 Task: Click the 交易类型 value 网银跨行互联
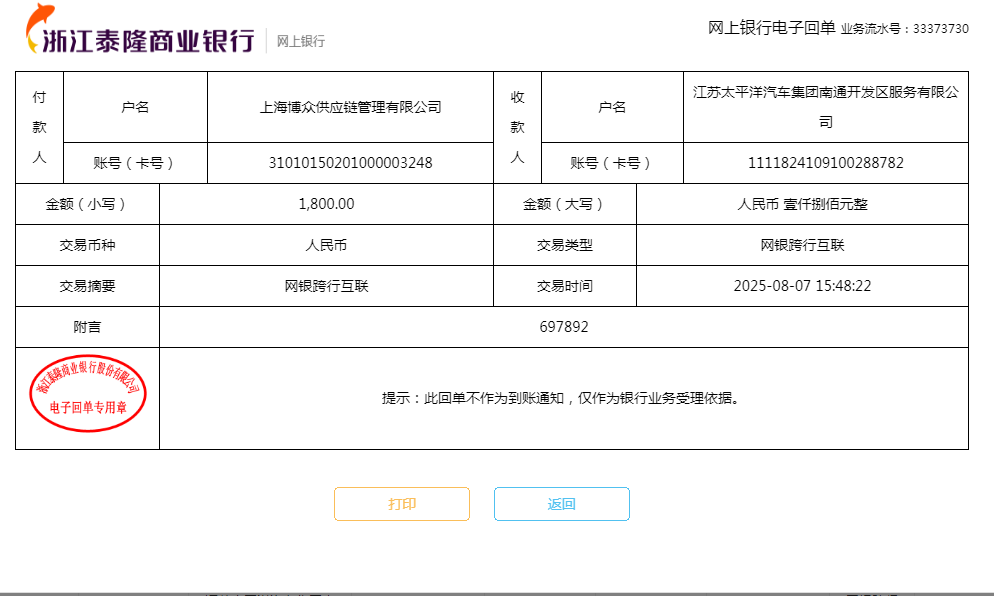(x=802, y=245)
